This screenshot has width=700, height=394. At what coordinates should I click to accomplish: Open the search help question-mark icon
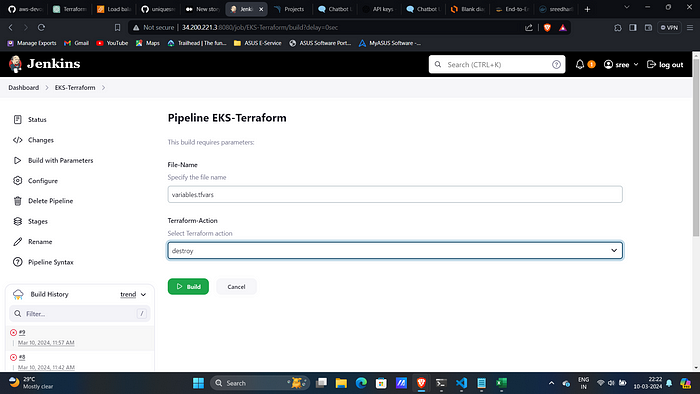coord(556,64)
